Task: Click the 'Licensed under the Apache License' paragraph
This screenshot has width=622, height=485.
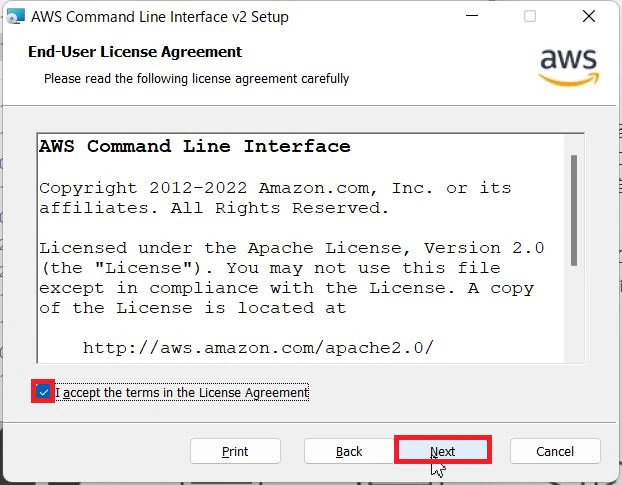Action: pos(292,278)
